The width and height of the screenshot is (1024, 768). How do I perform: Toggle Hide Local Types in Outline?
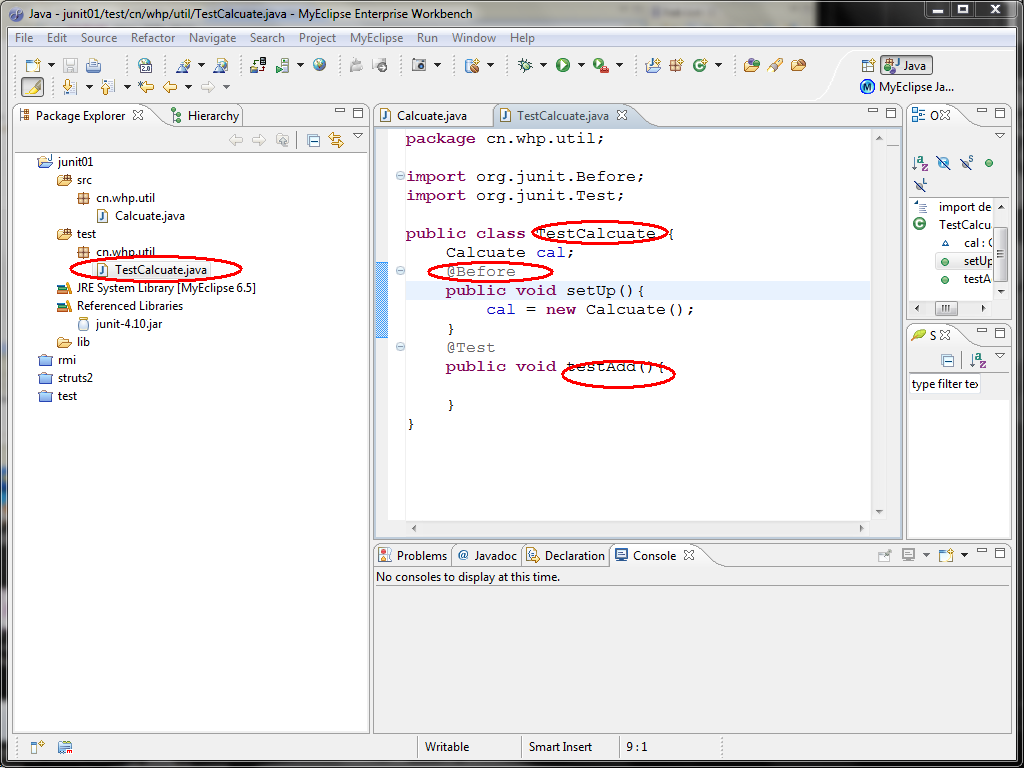tap(920, 185)
